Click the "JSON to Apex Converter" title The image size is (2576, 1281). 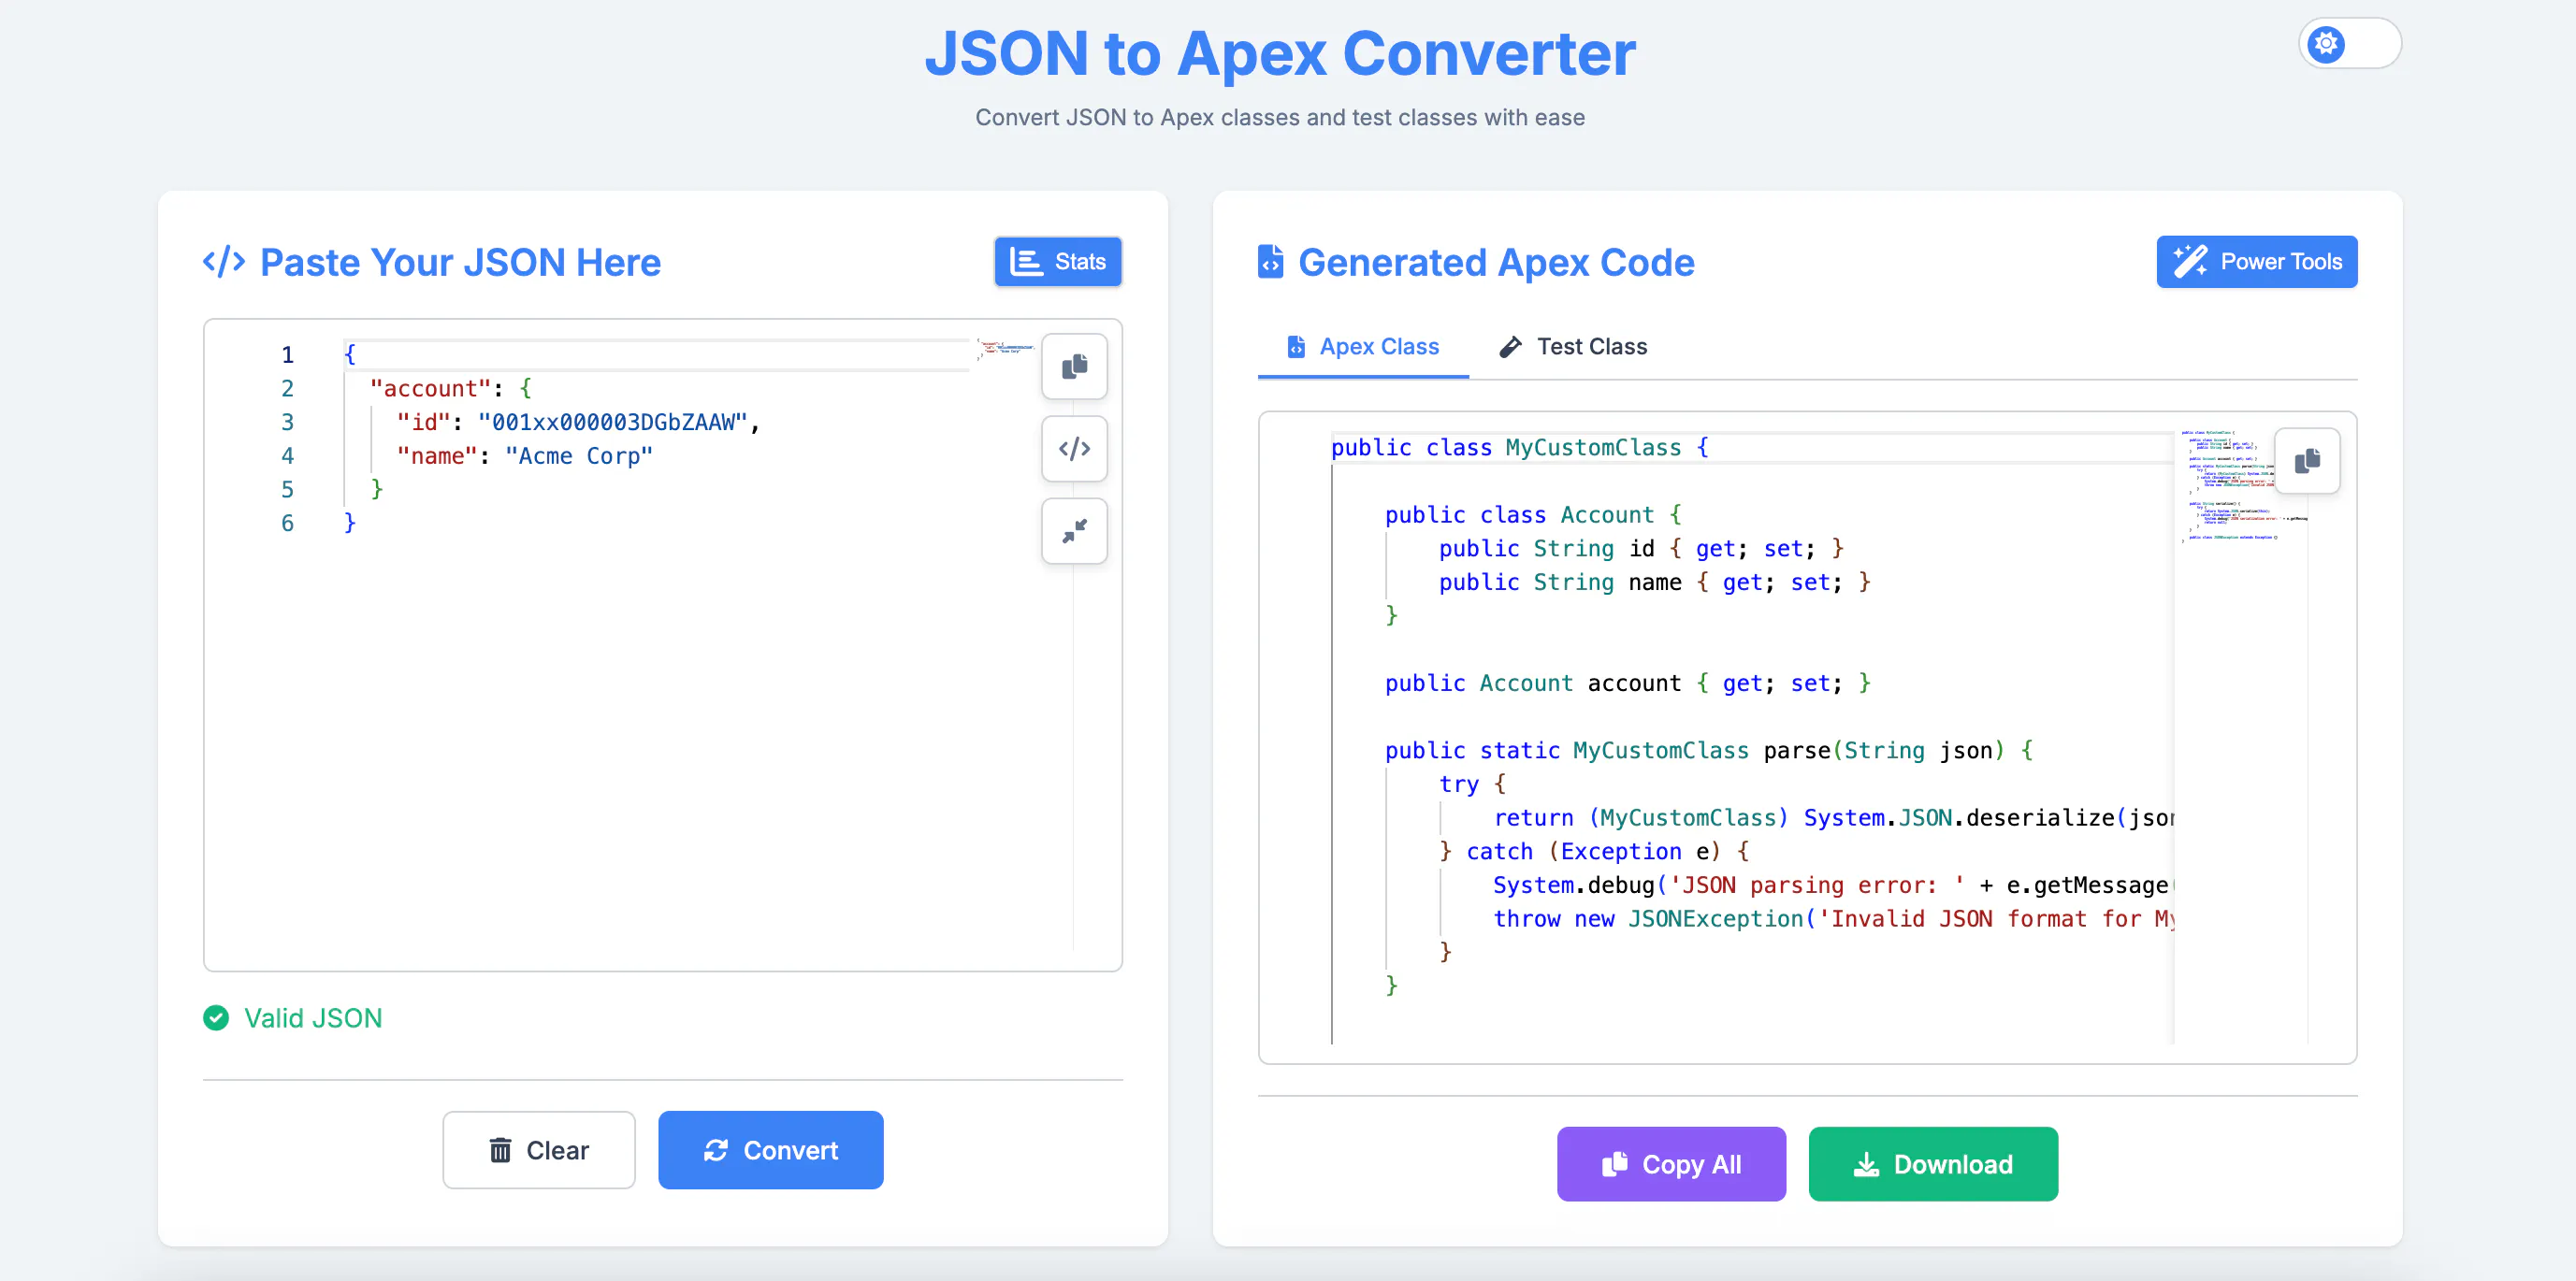click(1280, 53)
